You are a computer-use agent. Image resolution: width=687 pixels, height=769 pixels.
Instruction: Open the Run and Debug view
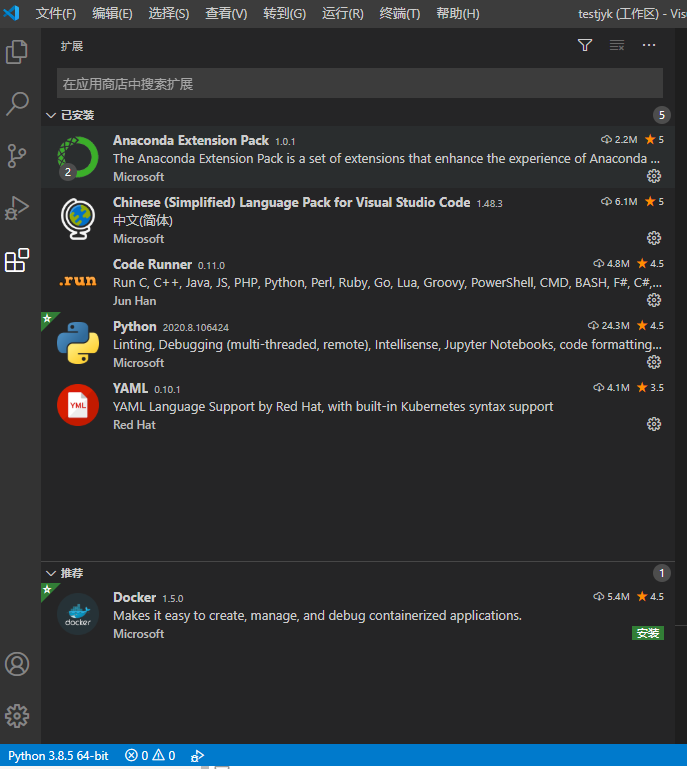tap(17, 208)
